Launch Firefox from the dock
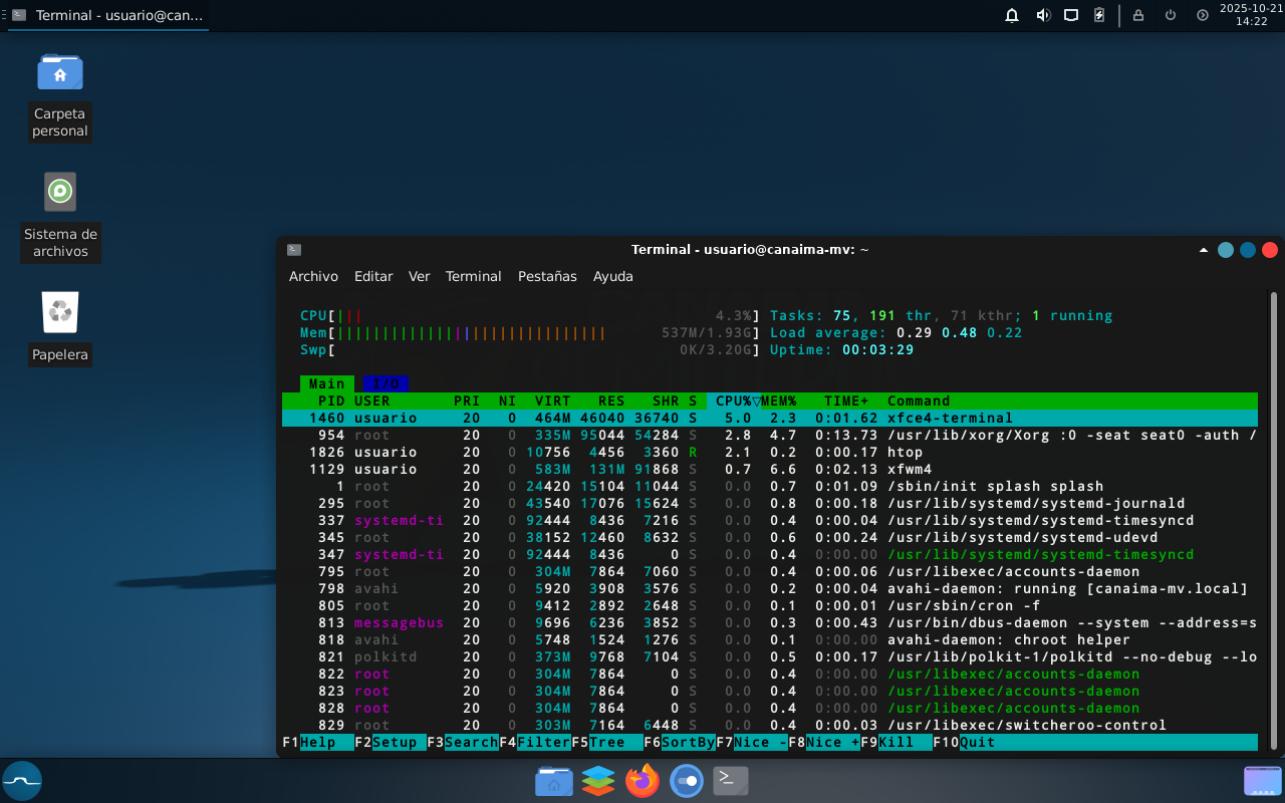The height and width of the screenshot is (803, 1285). coord(642,780)
